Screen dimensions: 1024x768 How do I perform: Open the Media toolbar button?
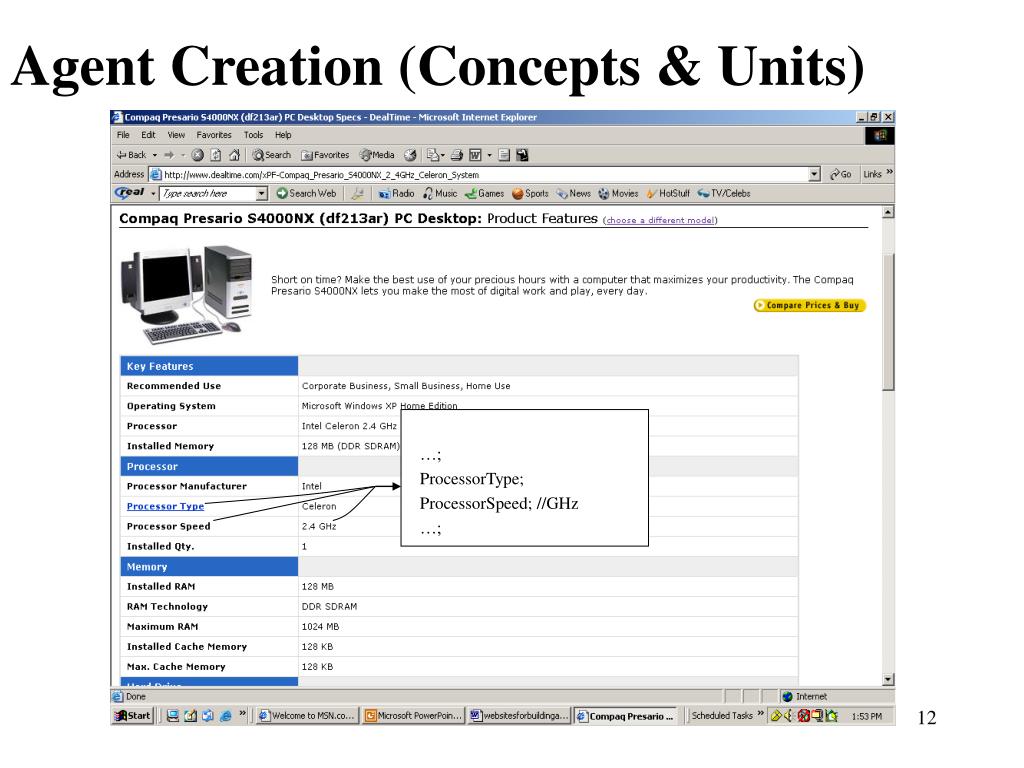377,155
